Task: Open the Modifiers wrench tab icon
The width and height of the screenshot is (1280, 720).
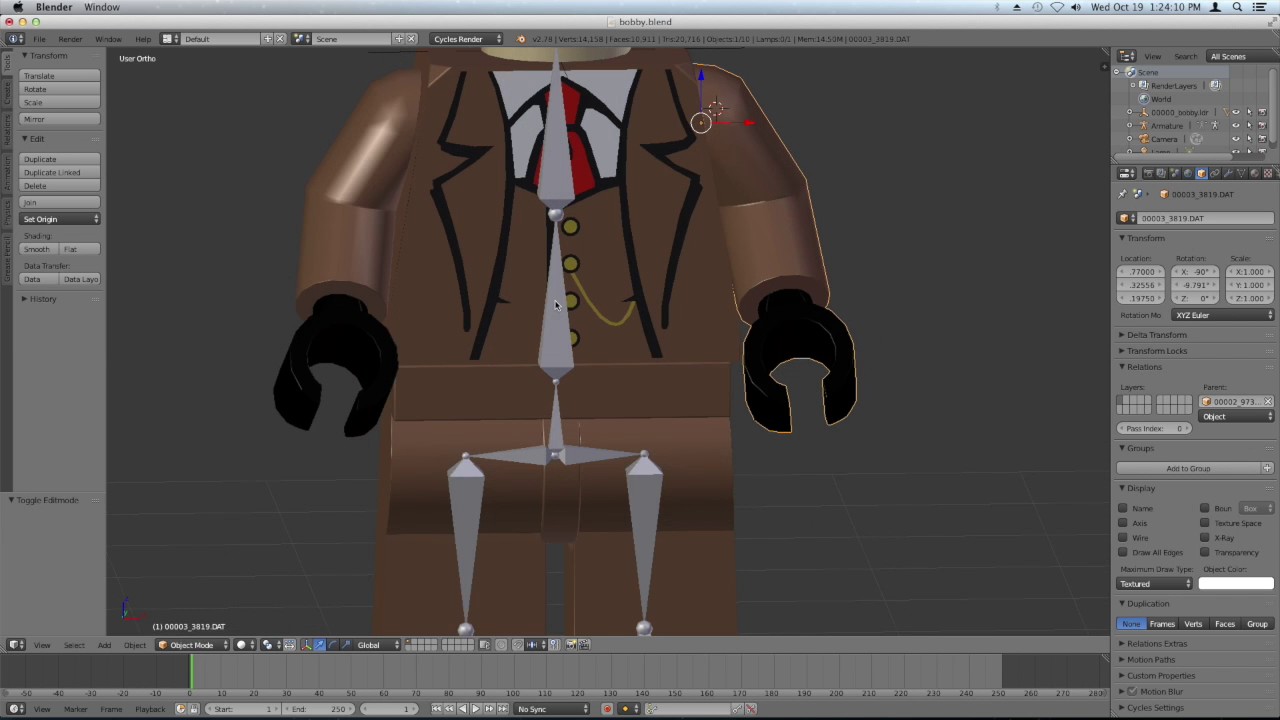Action: [1228, 173]
